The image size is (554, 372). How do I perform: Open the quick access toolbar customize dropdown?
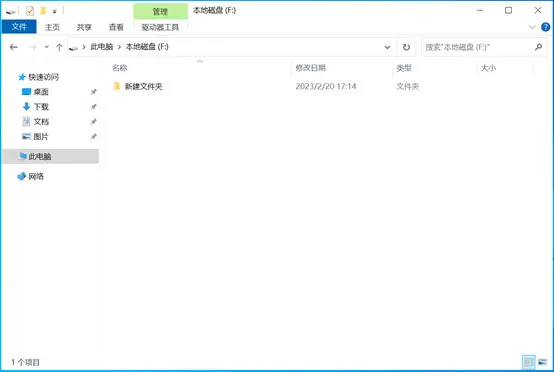tap(54, 11)
